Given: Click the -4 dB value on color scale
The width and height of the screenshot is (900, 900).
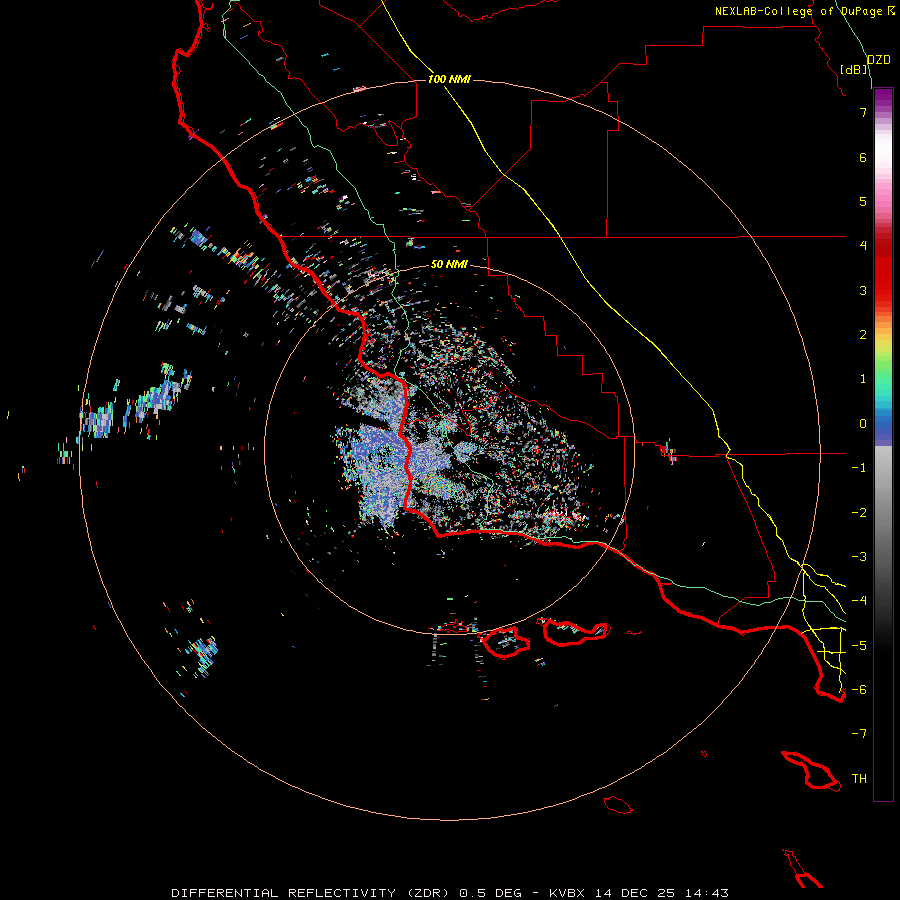Looking at the screenshot, I should click(859, 601).
